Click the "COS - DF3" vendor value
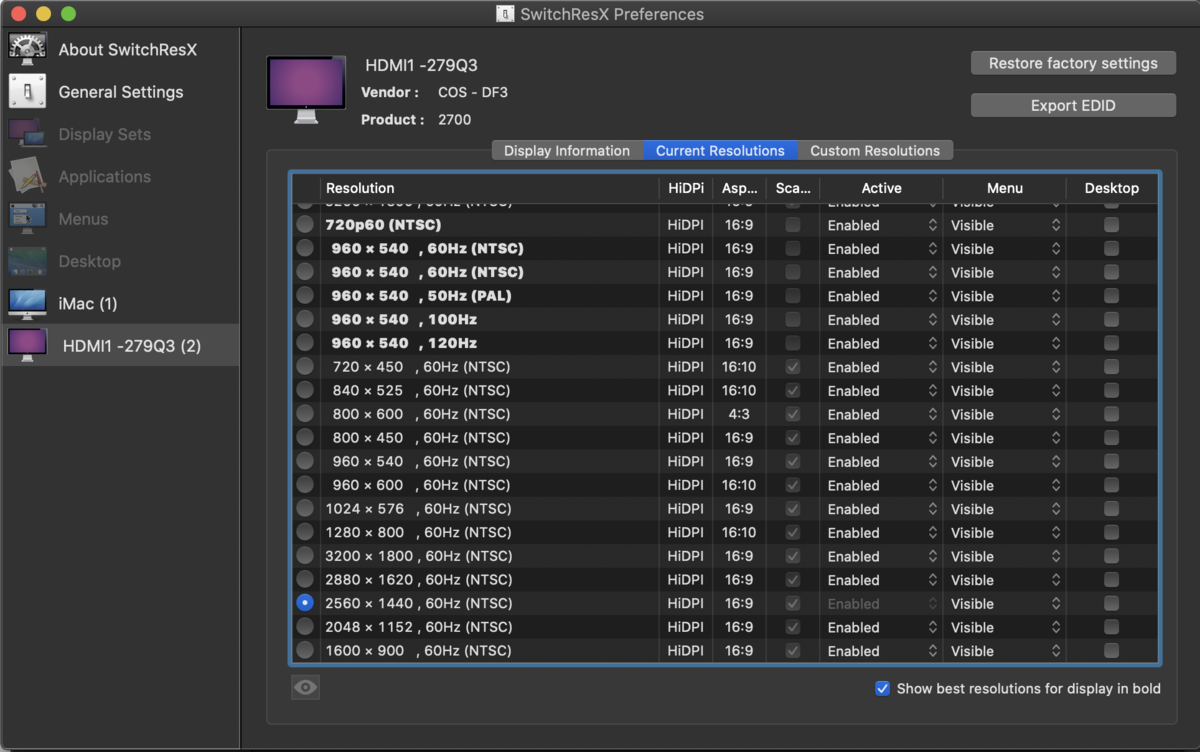The height and width of the screenshot is (752, 1200). [473, 92]
